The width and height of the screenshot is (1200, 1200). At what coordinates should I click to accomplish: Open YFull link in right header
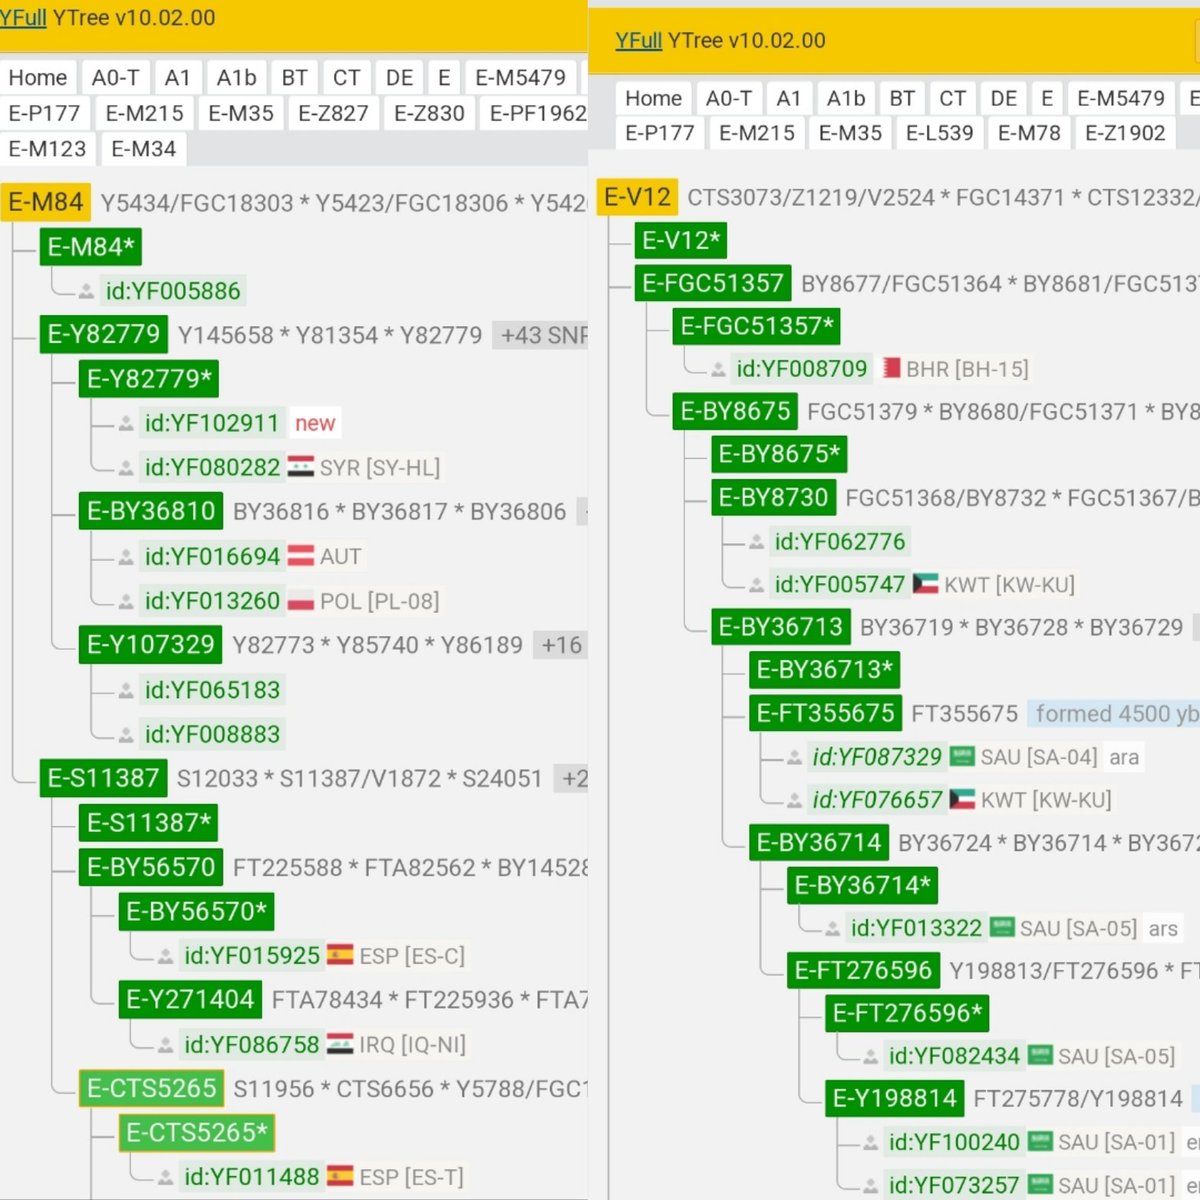638,40
